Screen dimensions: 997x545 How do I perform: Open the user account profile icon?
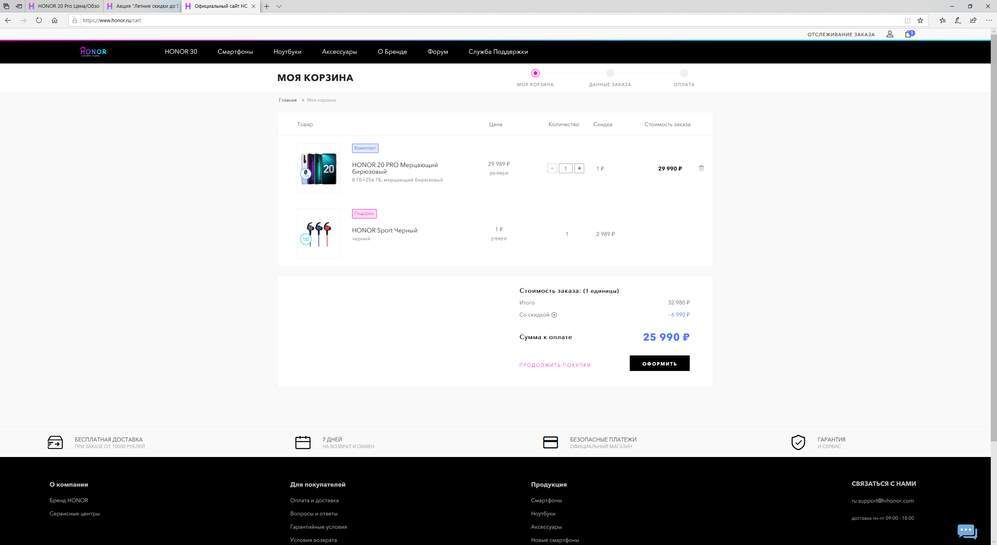pos(890,34)
